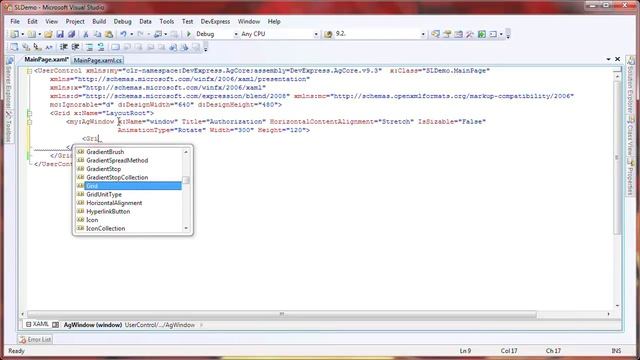Select the MainPage.xaml tab

(46, 60)
